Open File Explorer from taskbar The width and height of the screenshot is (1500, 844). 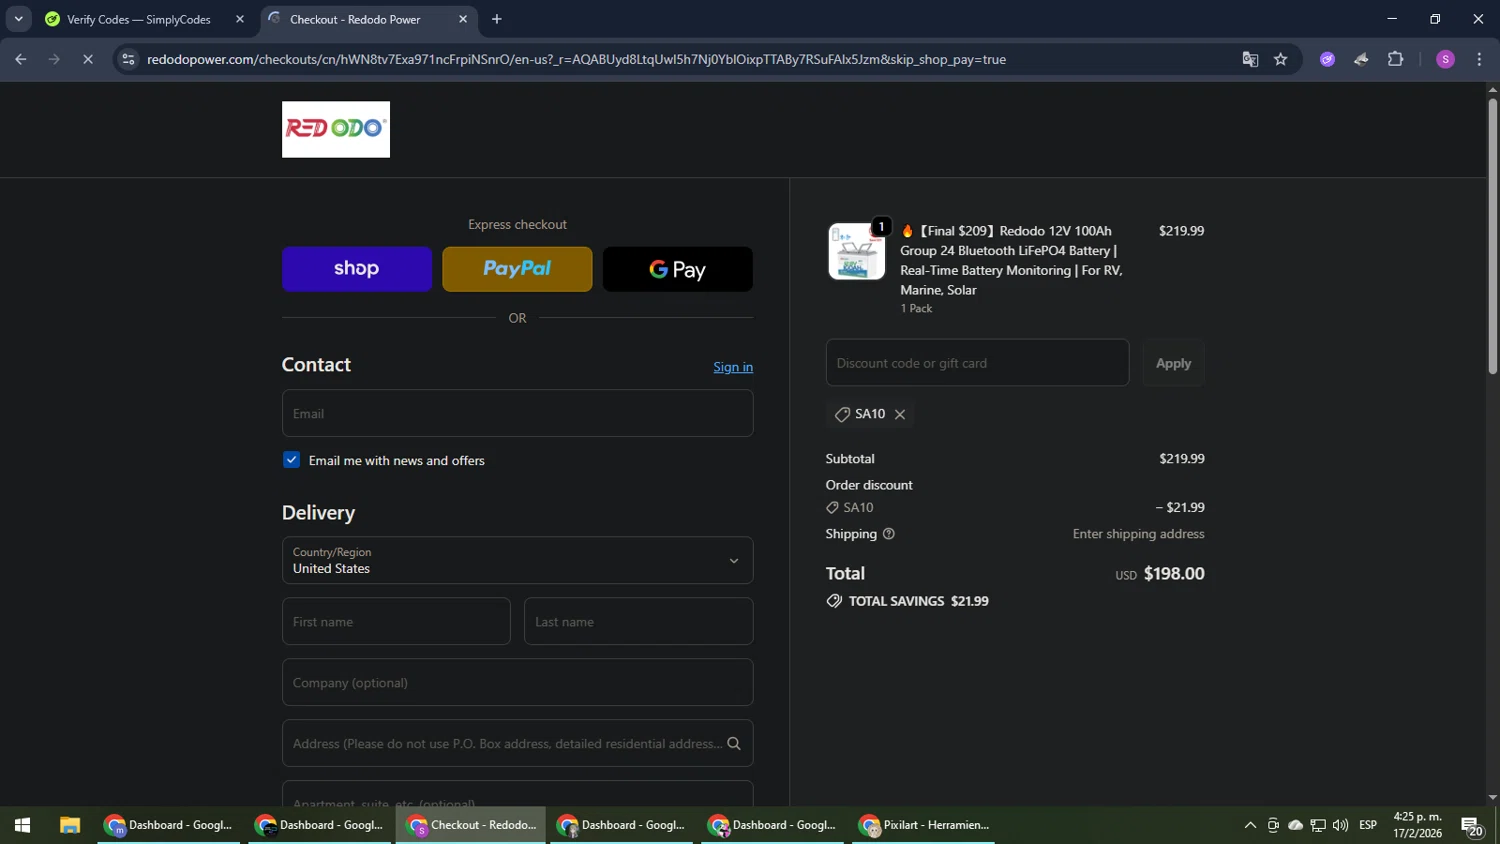(69, 825)
